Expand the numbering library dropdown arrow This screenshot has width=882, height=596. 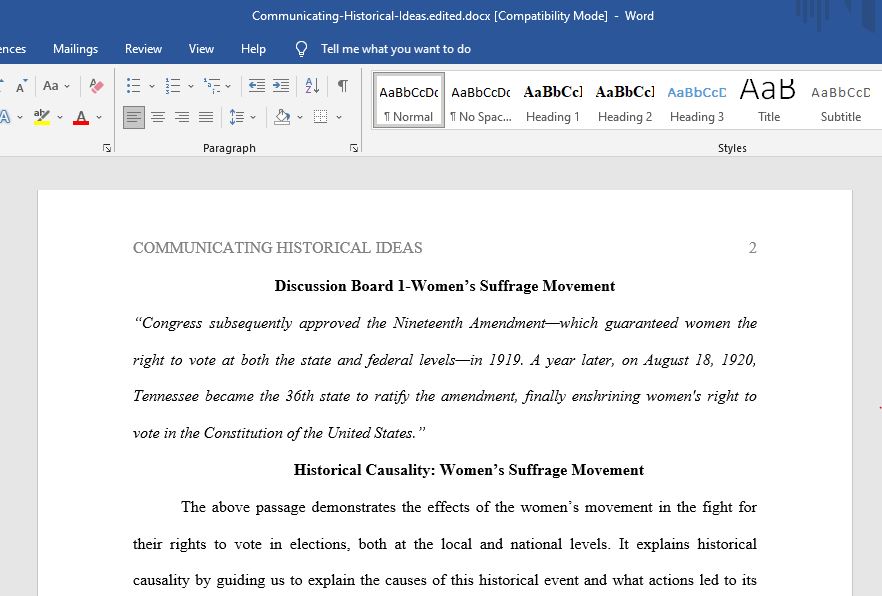[191, 86]
